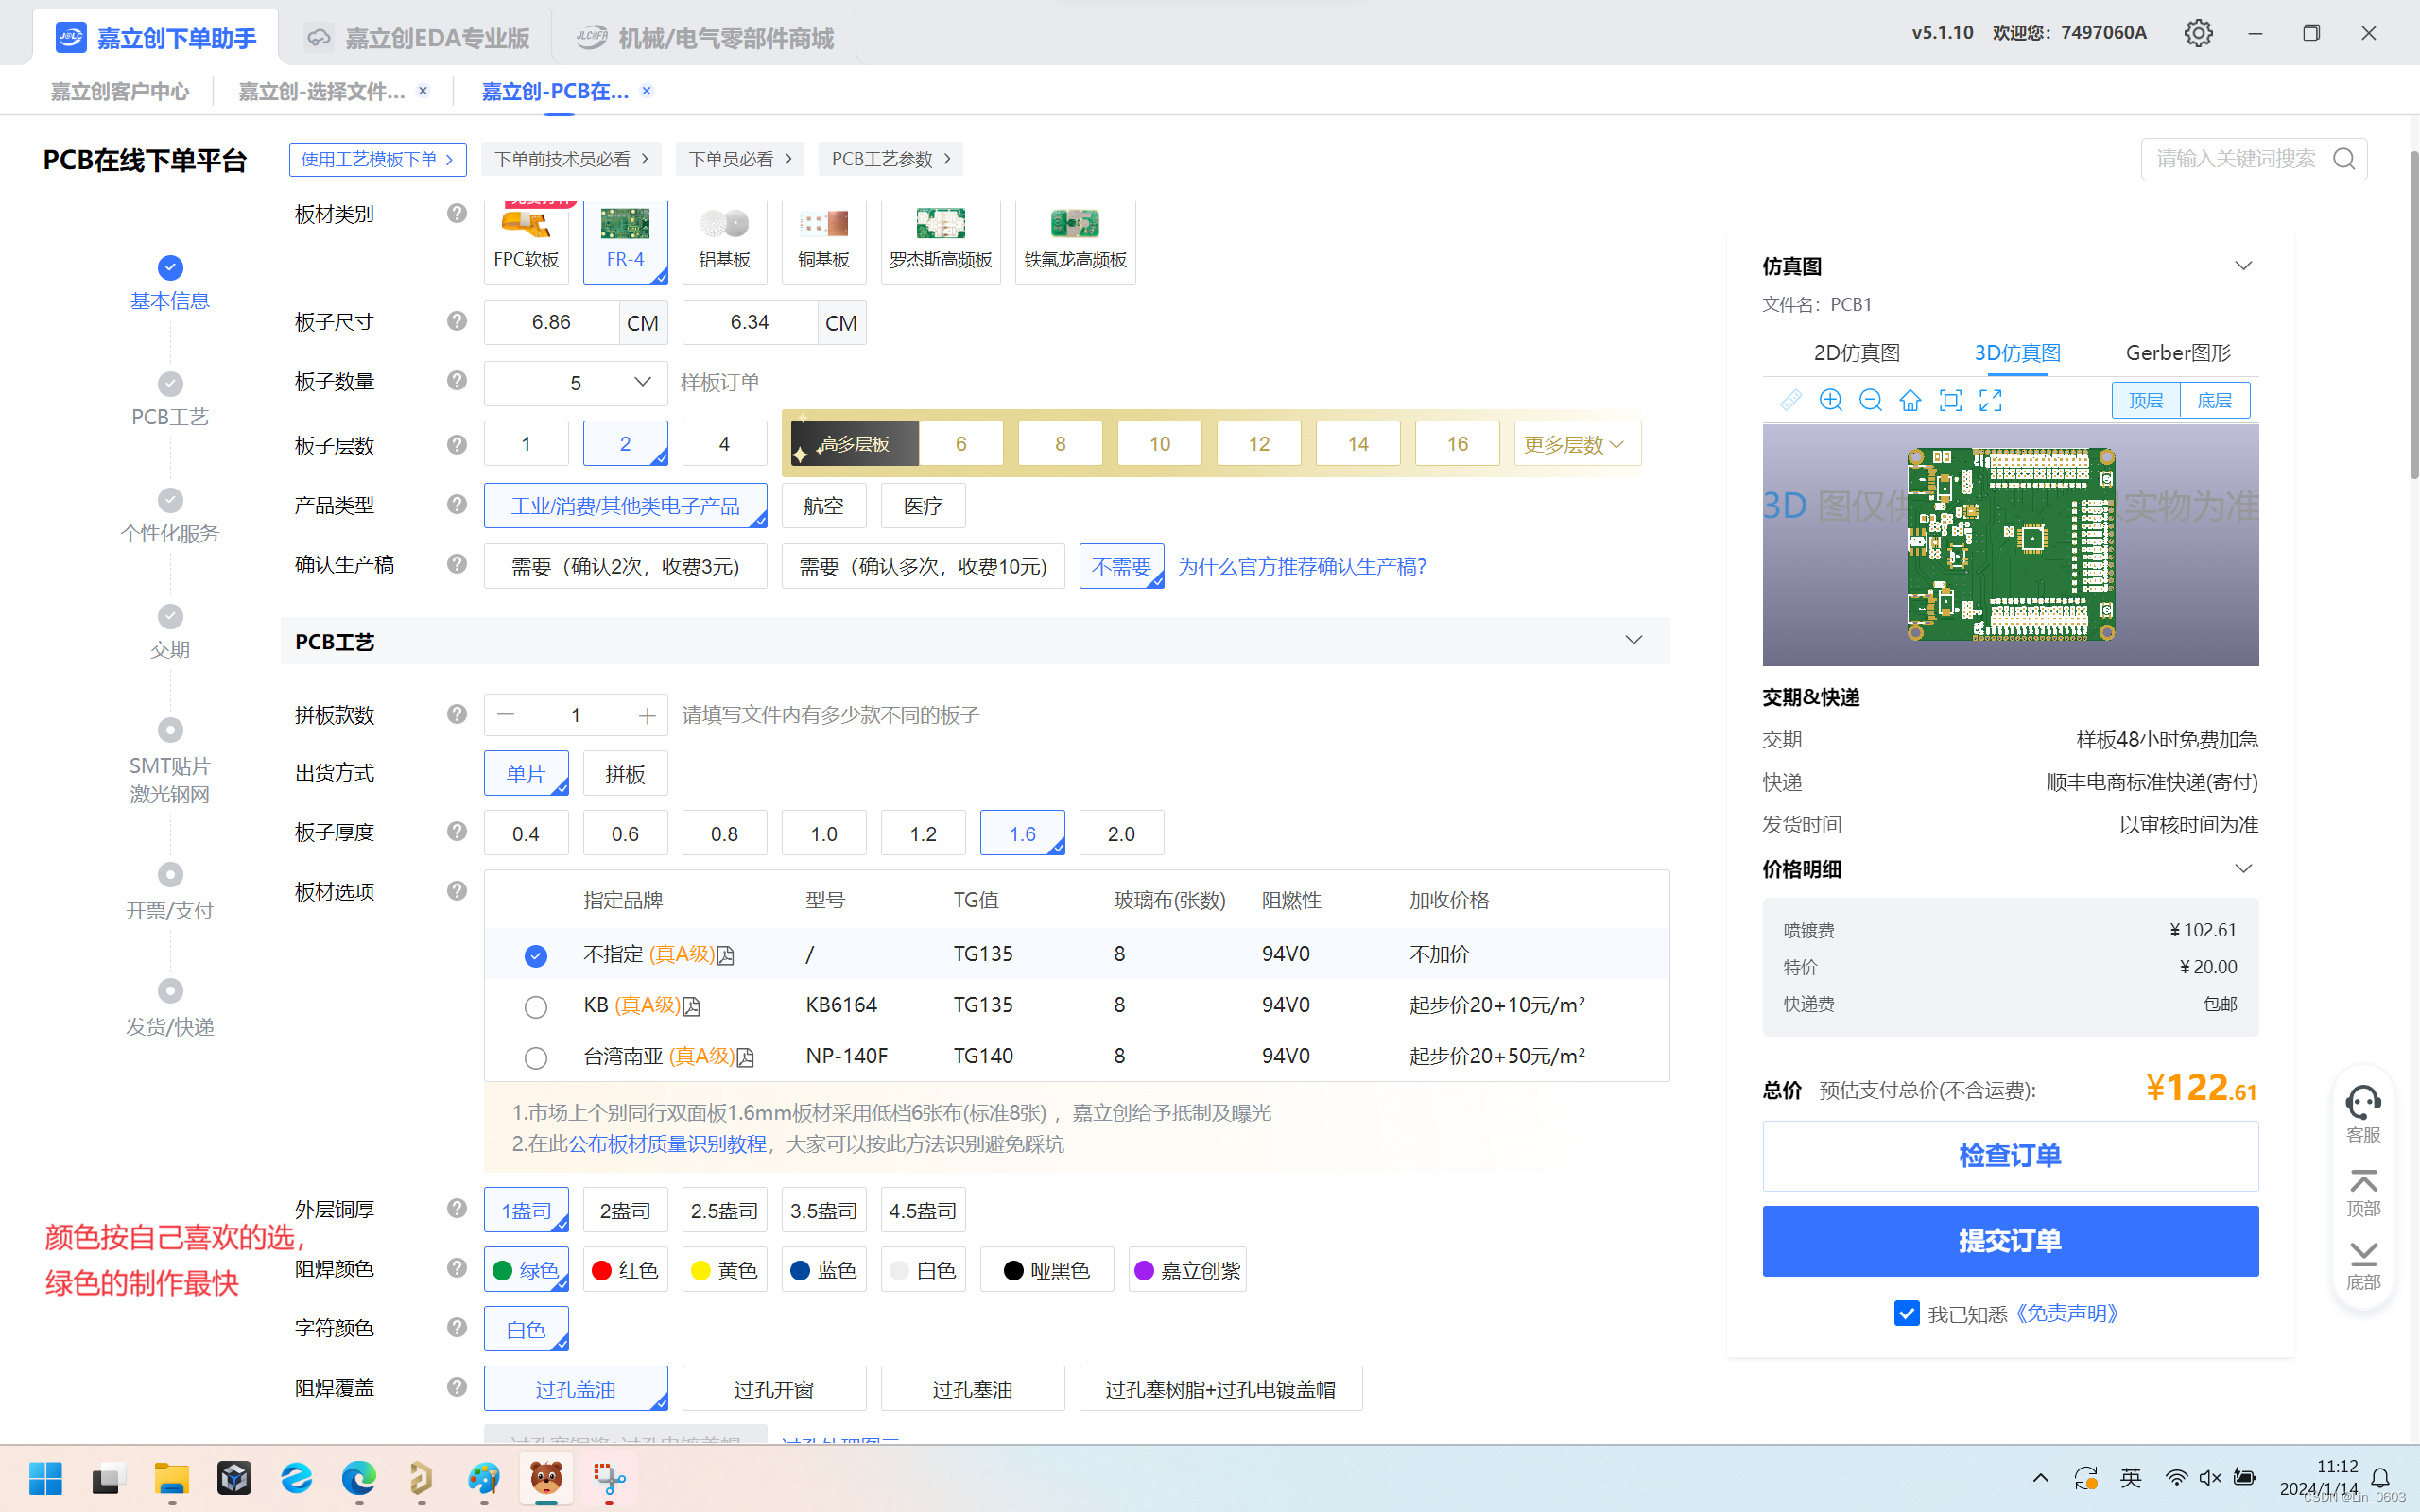Zoom out of the 3D simulation view
The image size is (2420, 1512).
click(1870, 400)
